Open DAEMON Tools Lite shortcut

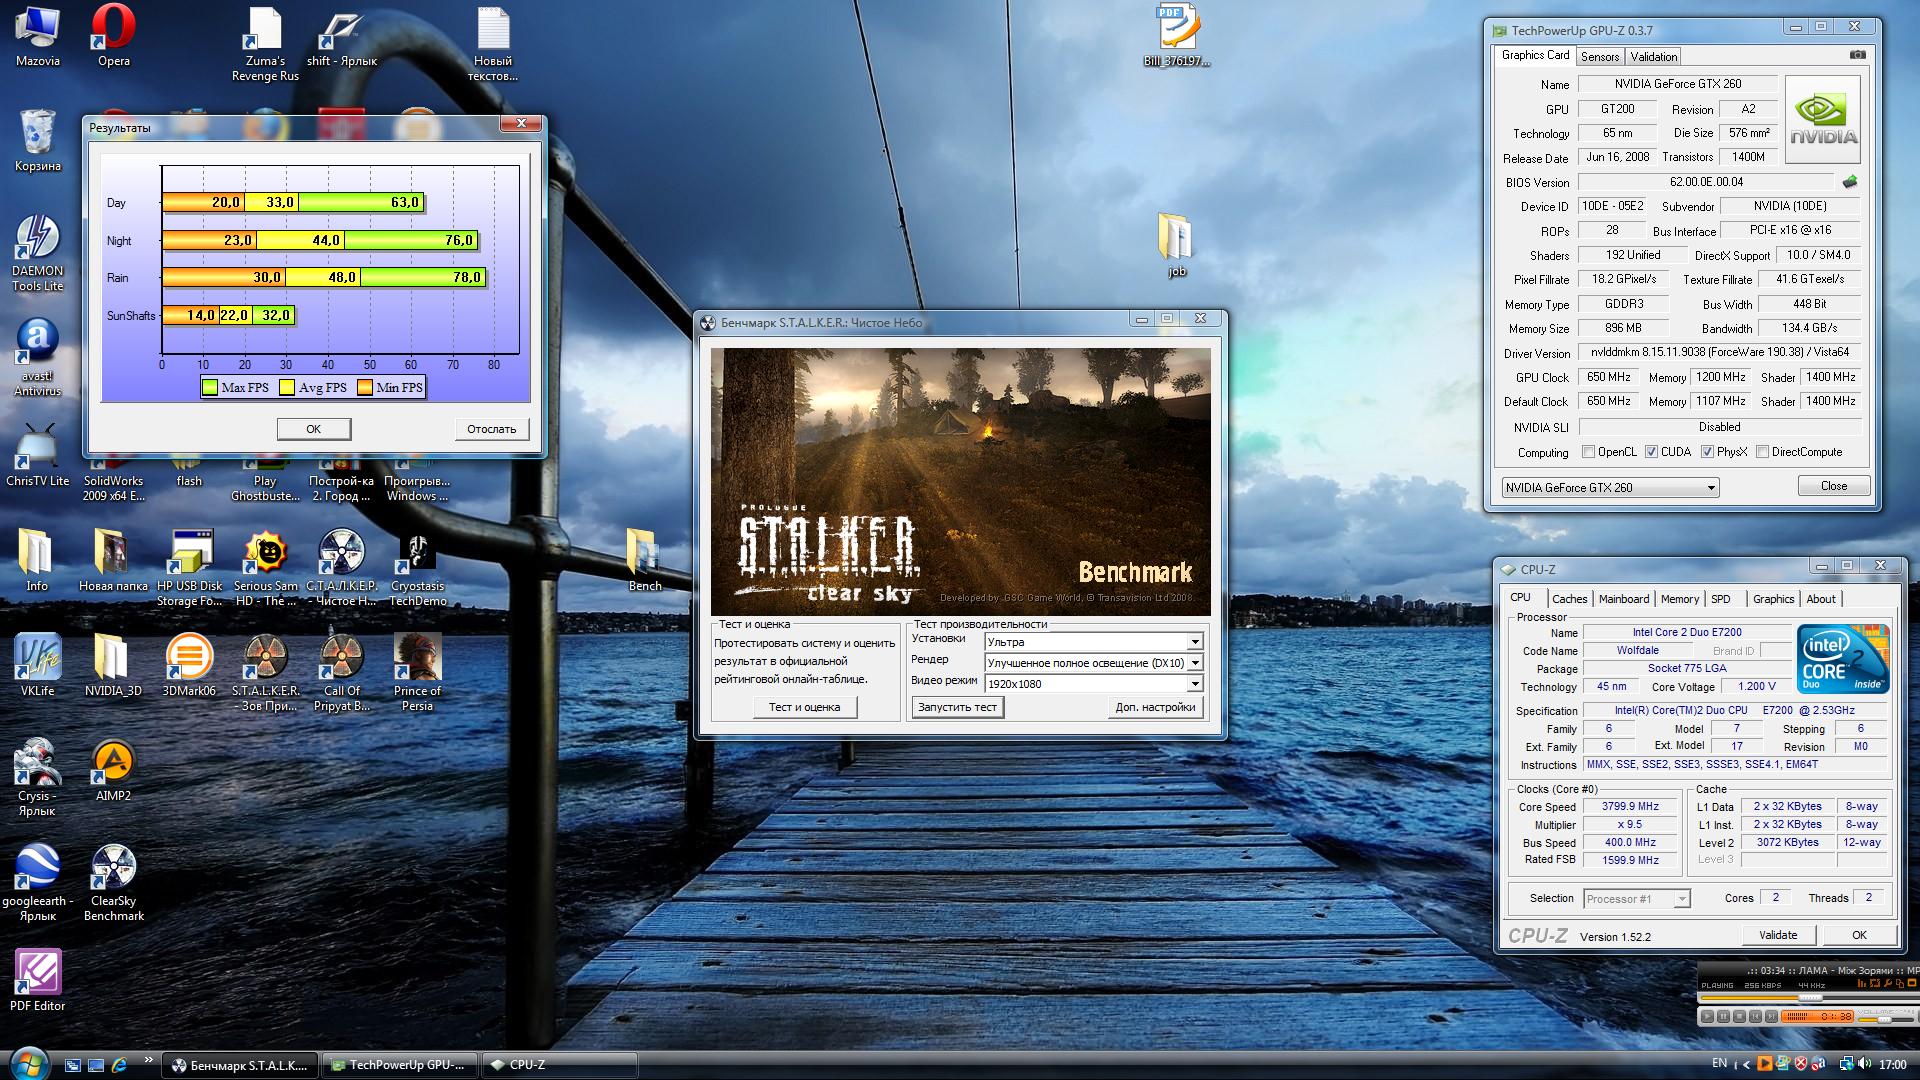[37, 254]
